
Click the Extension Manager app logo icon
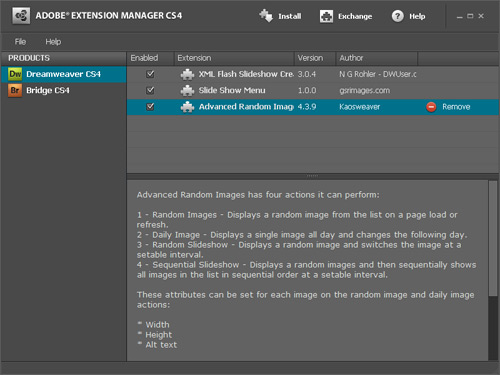21,16
